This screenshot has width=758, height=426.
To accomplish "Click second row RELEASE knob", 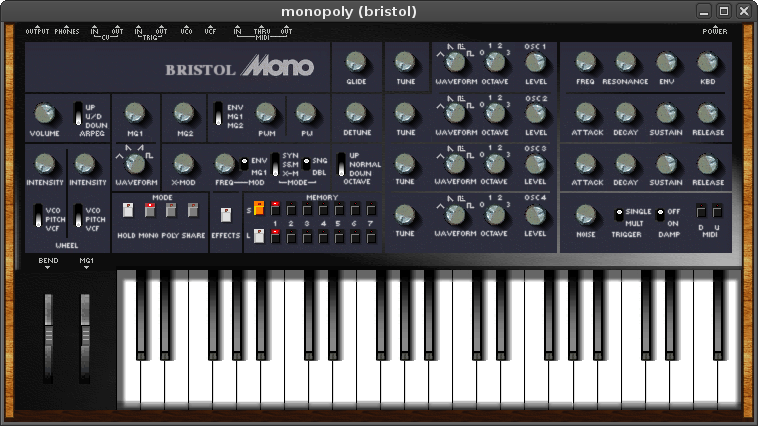I will pyautogui.click(x=707, y=164).
